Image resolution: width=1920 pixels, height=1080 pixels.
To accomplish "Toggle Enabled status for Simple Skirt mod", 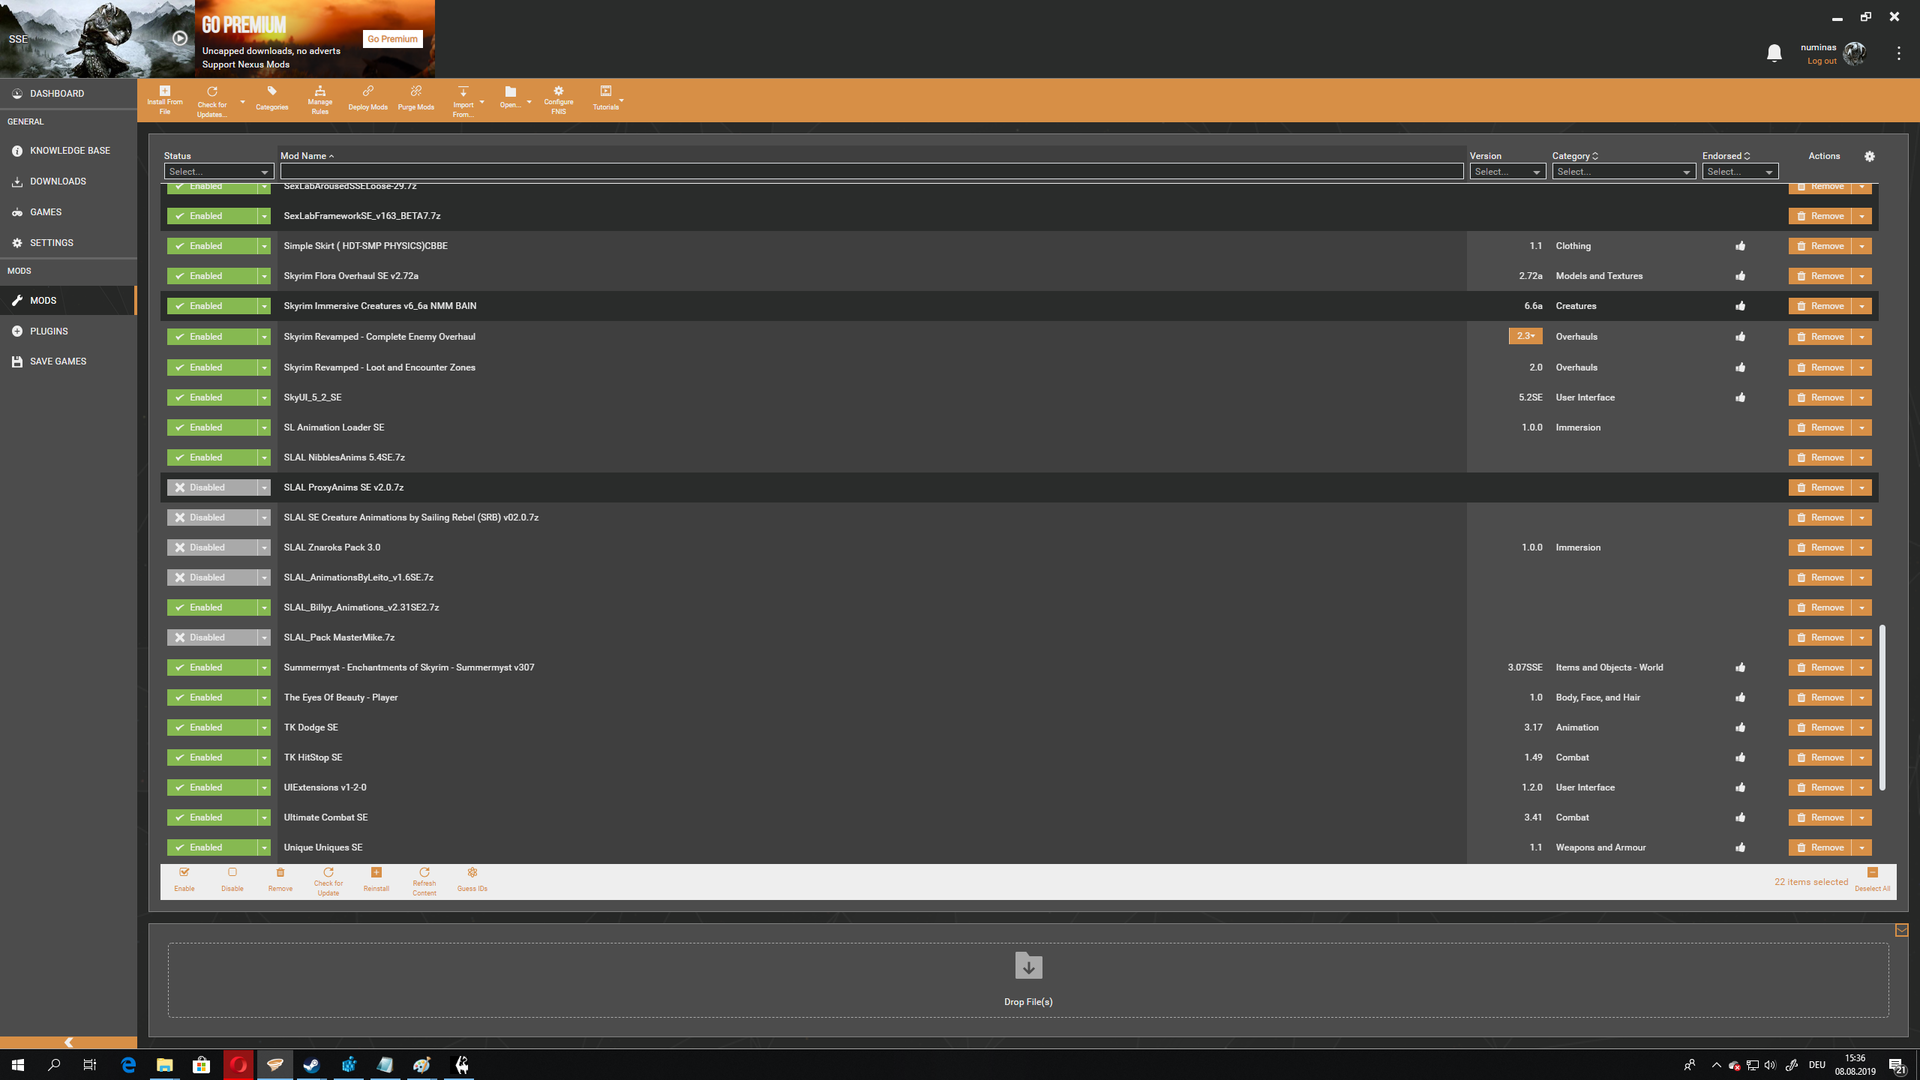I will (x=211, y=246).
